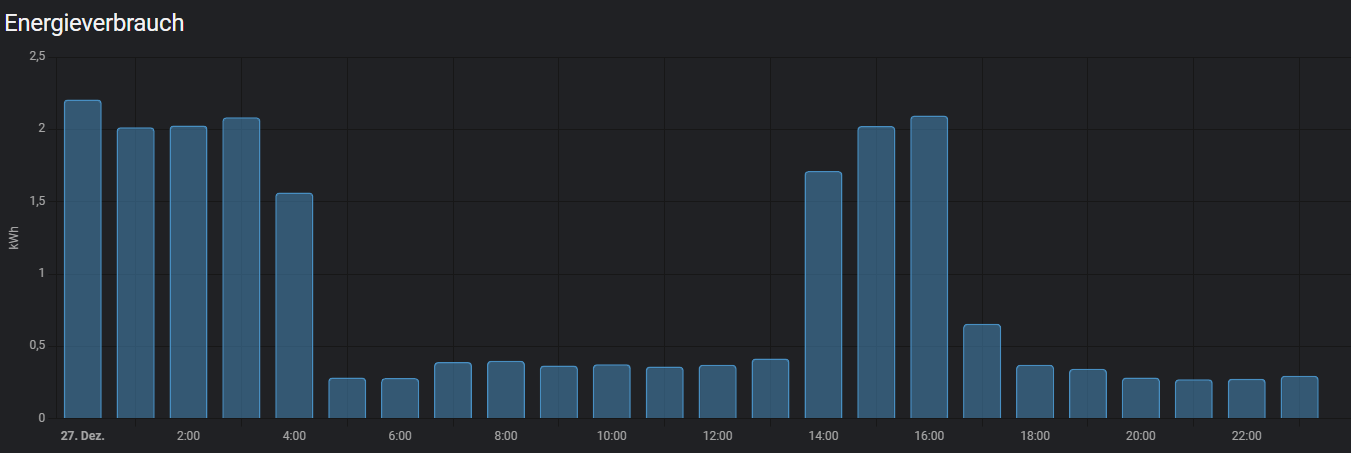Image resolution: width=1351 pixels, height=453 pixels.
Task: Click the 14:00 axis label
Action: pyautogui.click(x=823, y=436)
